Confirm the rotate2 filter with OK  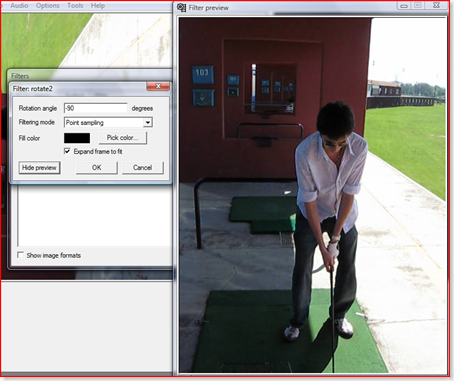click(97, 168)
